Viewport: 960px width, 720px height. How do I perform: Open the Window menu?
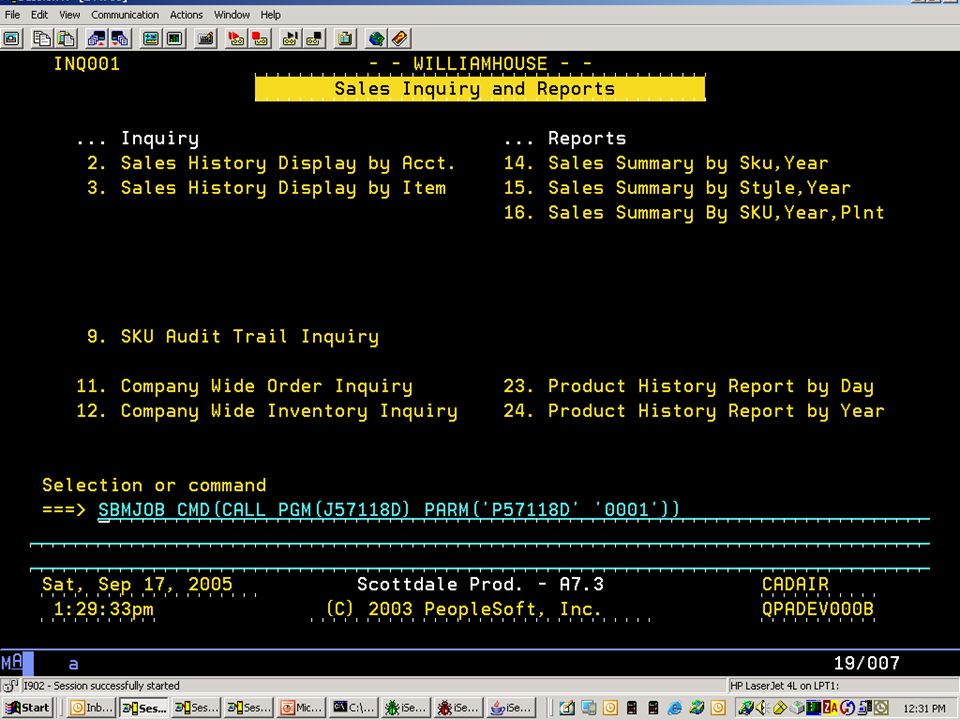pyautogui.click(x=231, y=15)
